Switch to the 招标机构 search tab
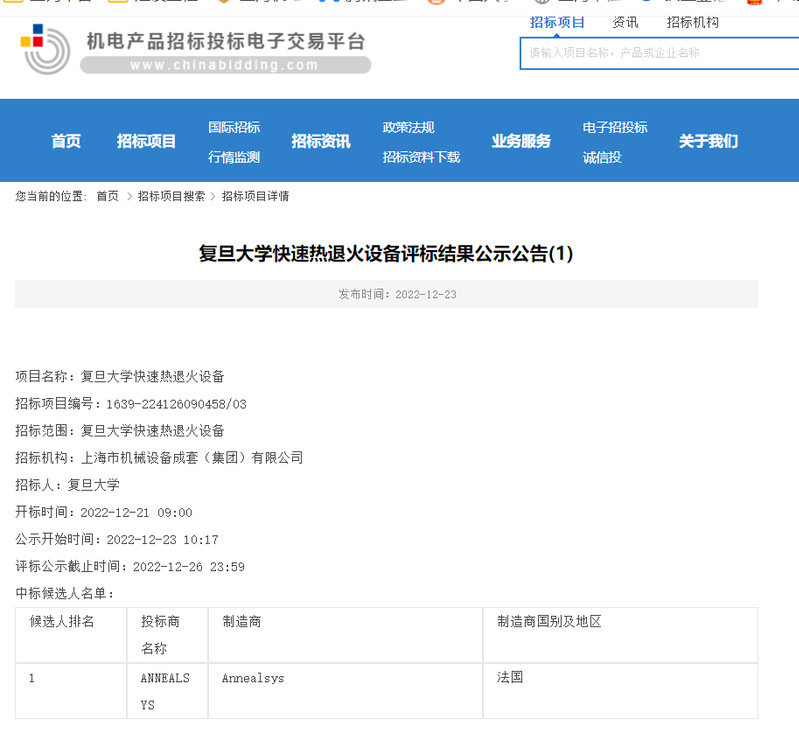Viewport: 799px width, 747px height. coord(692,22)
